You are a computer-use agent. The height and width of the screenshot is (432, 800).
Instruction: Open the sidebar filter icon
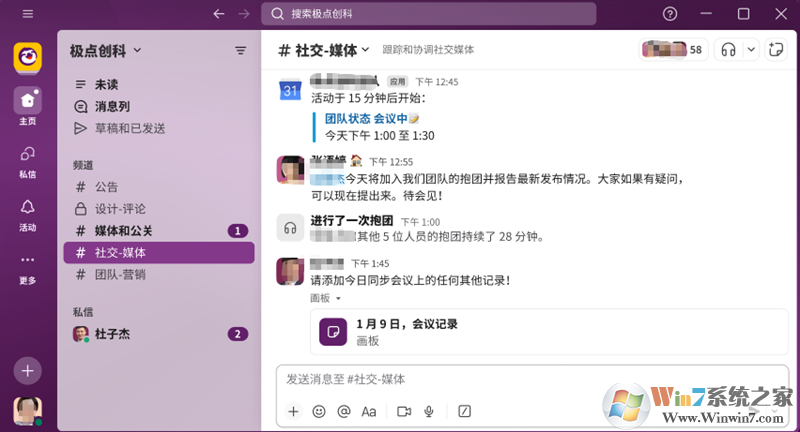coord(240,50)
